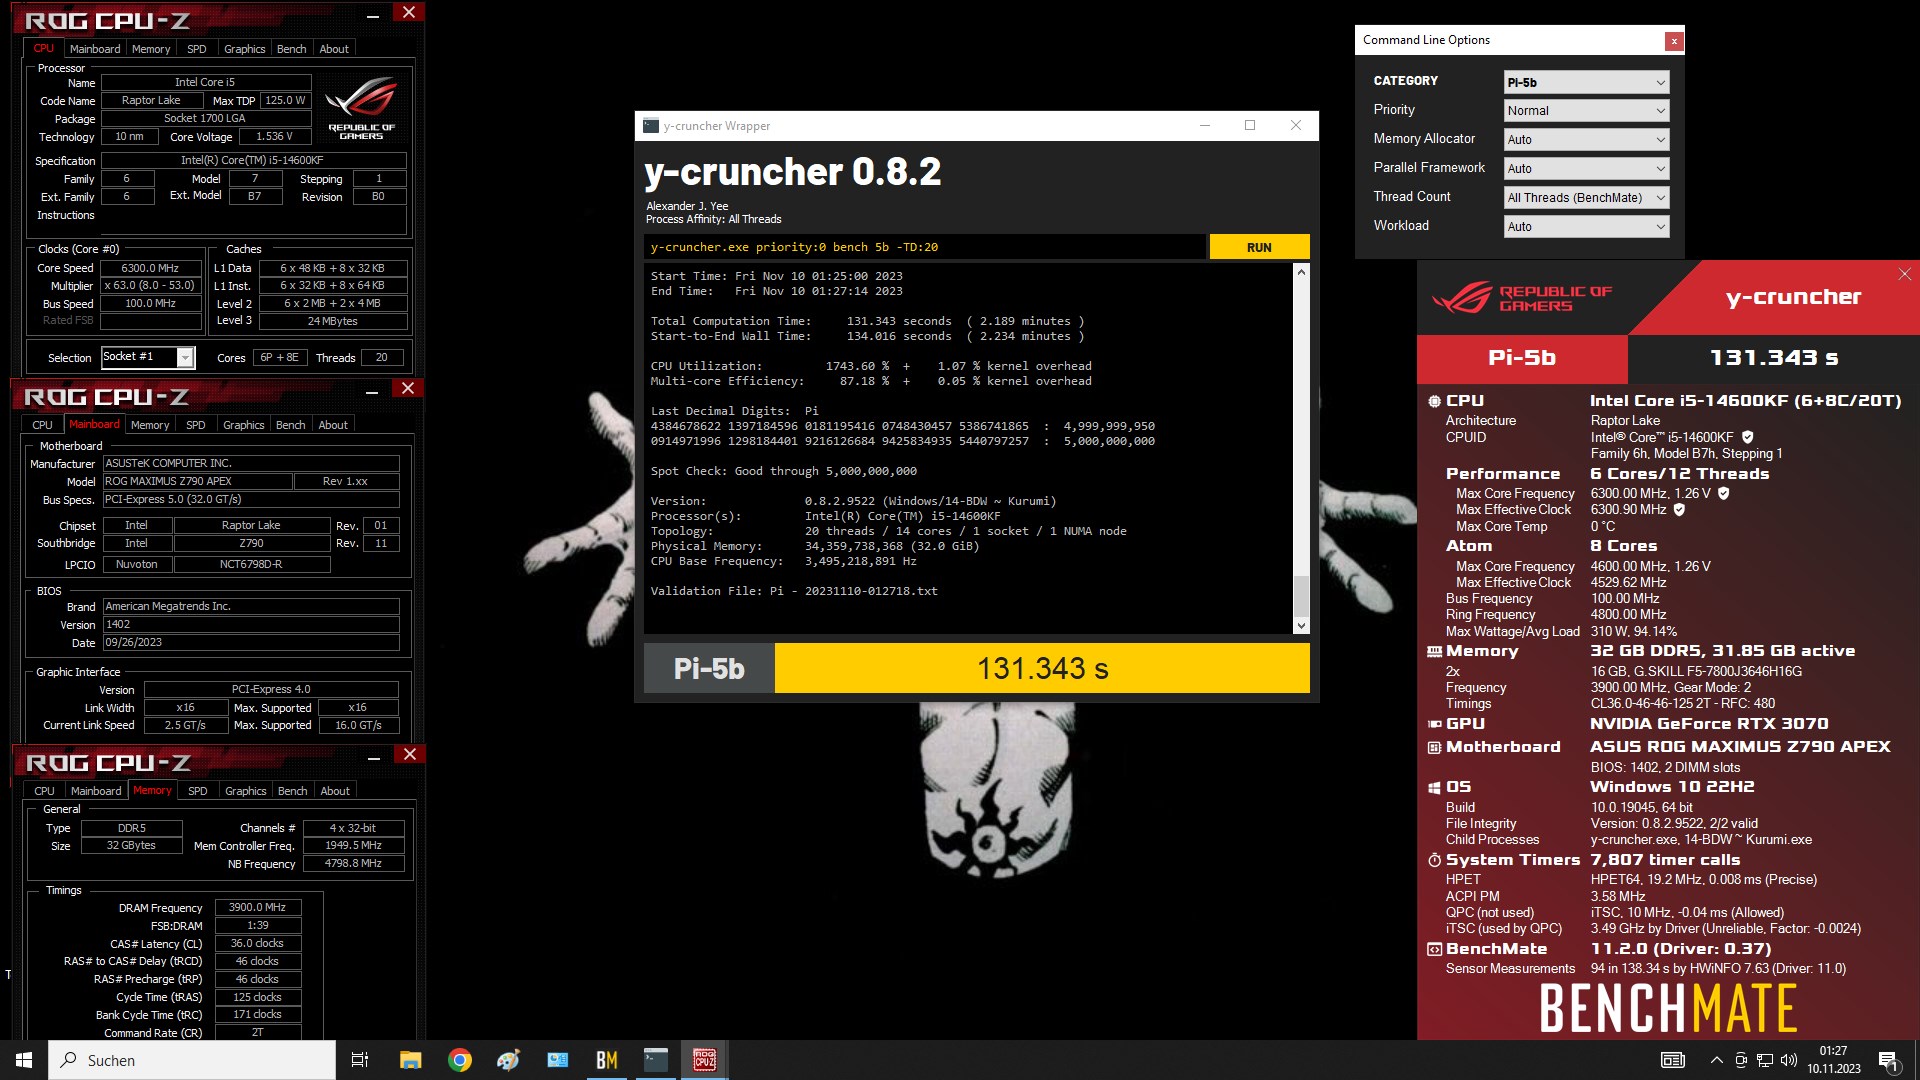Click the System Timers clock icon

pos(1434,860)
